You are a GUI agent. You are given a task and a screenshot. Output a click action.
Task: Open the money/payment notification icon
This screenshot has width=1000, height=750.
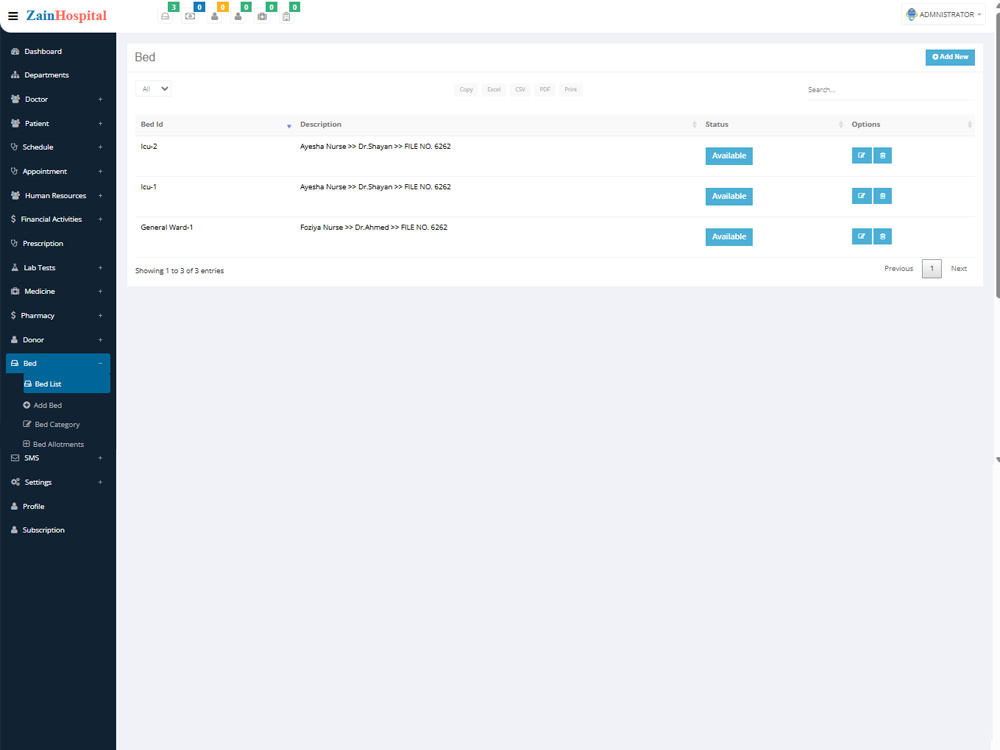pyautogui.click(x=190, y=16)
